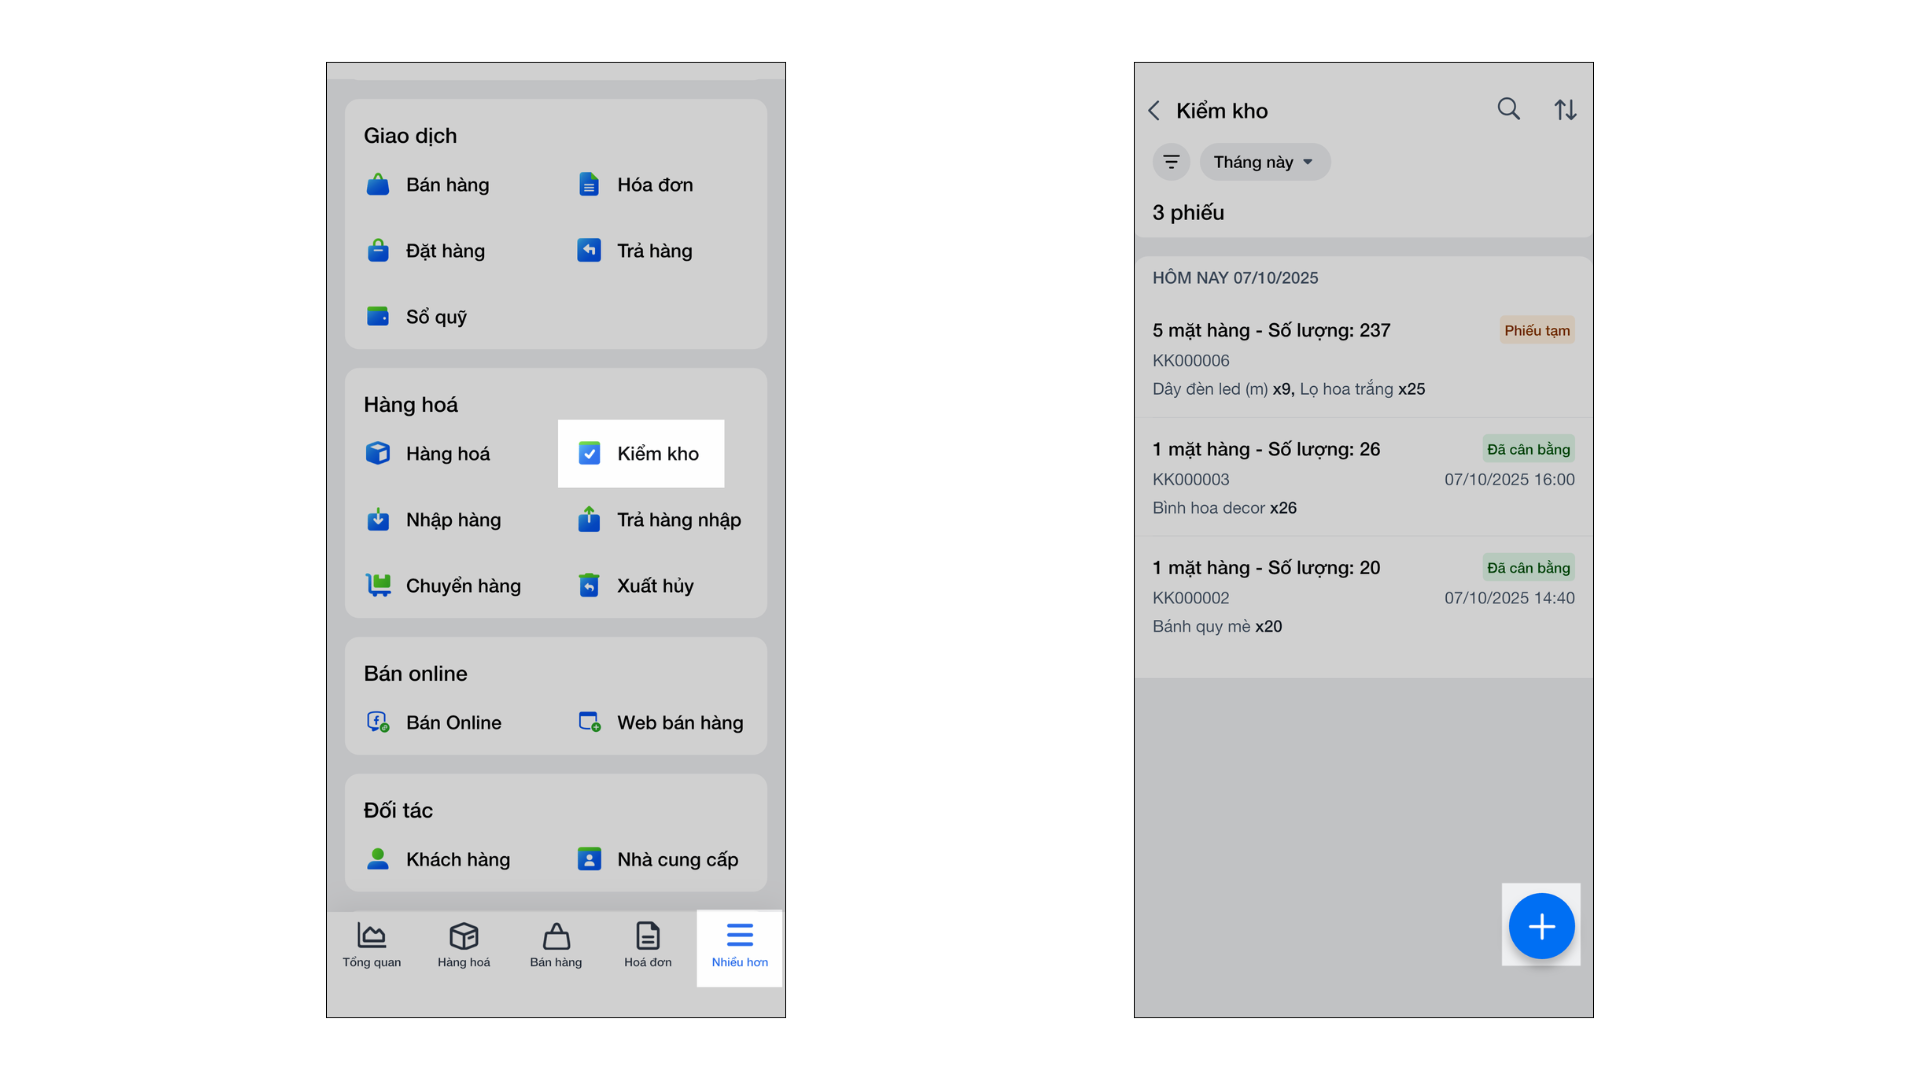The width and height of the screenshot is (1920, 1080).
Task: Expand the Tháng này period dropdown
Action: click(x=1264, y=162)
